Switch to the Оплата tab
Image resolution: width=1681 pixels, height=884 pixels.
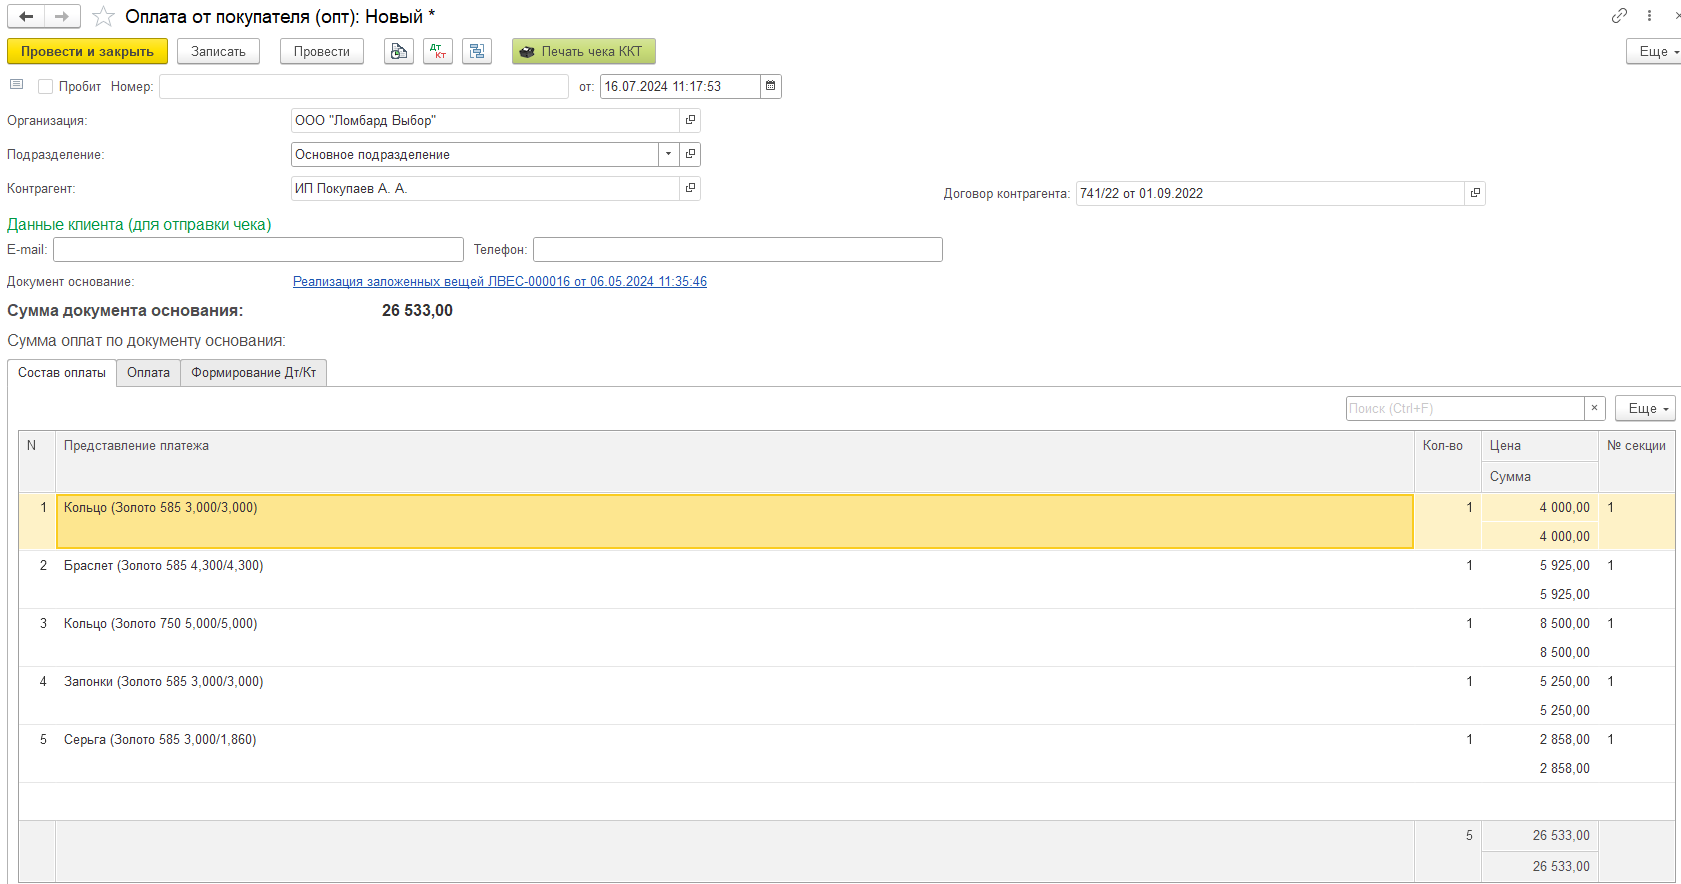[148, 372]
